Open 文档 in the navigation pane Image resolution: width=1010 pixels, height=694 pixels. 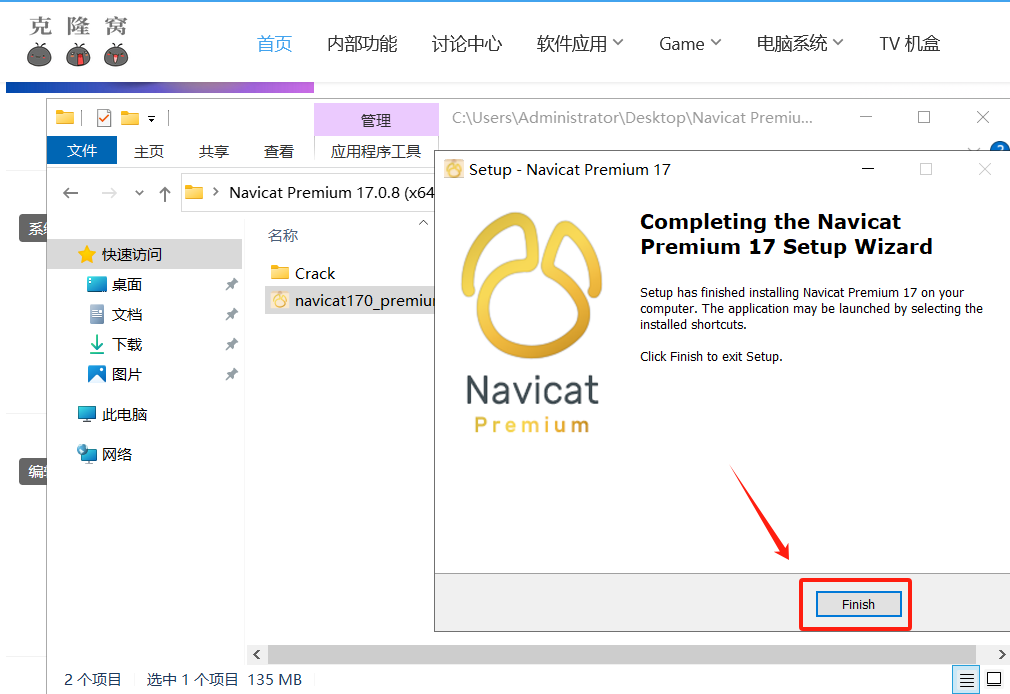pos(127,314)
